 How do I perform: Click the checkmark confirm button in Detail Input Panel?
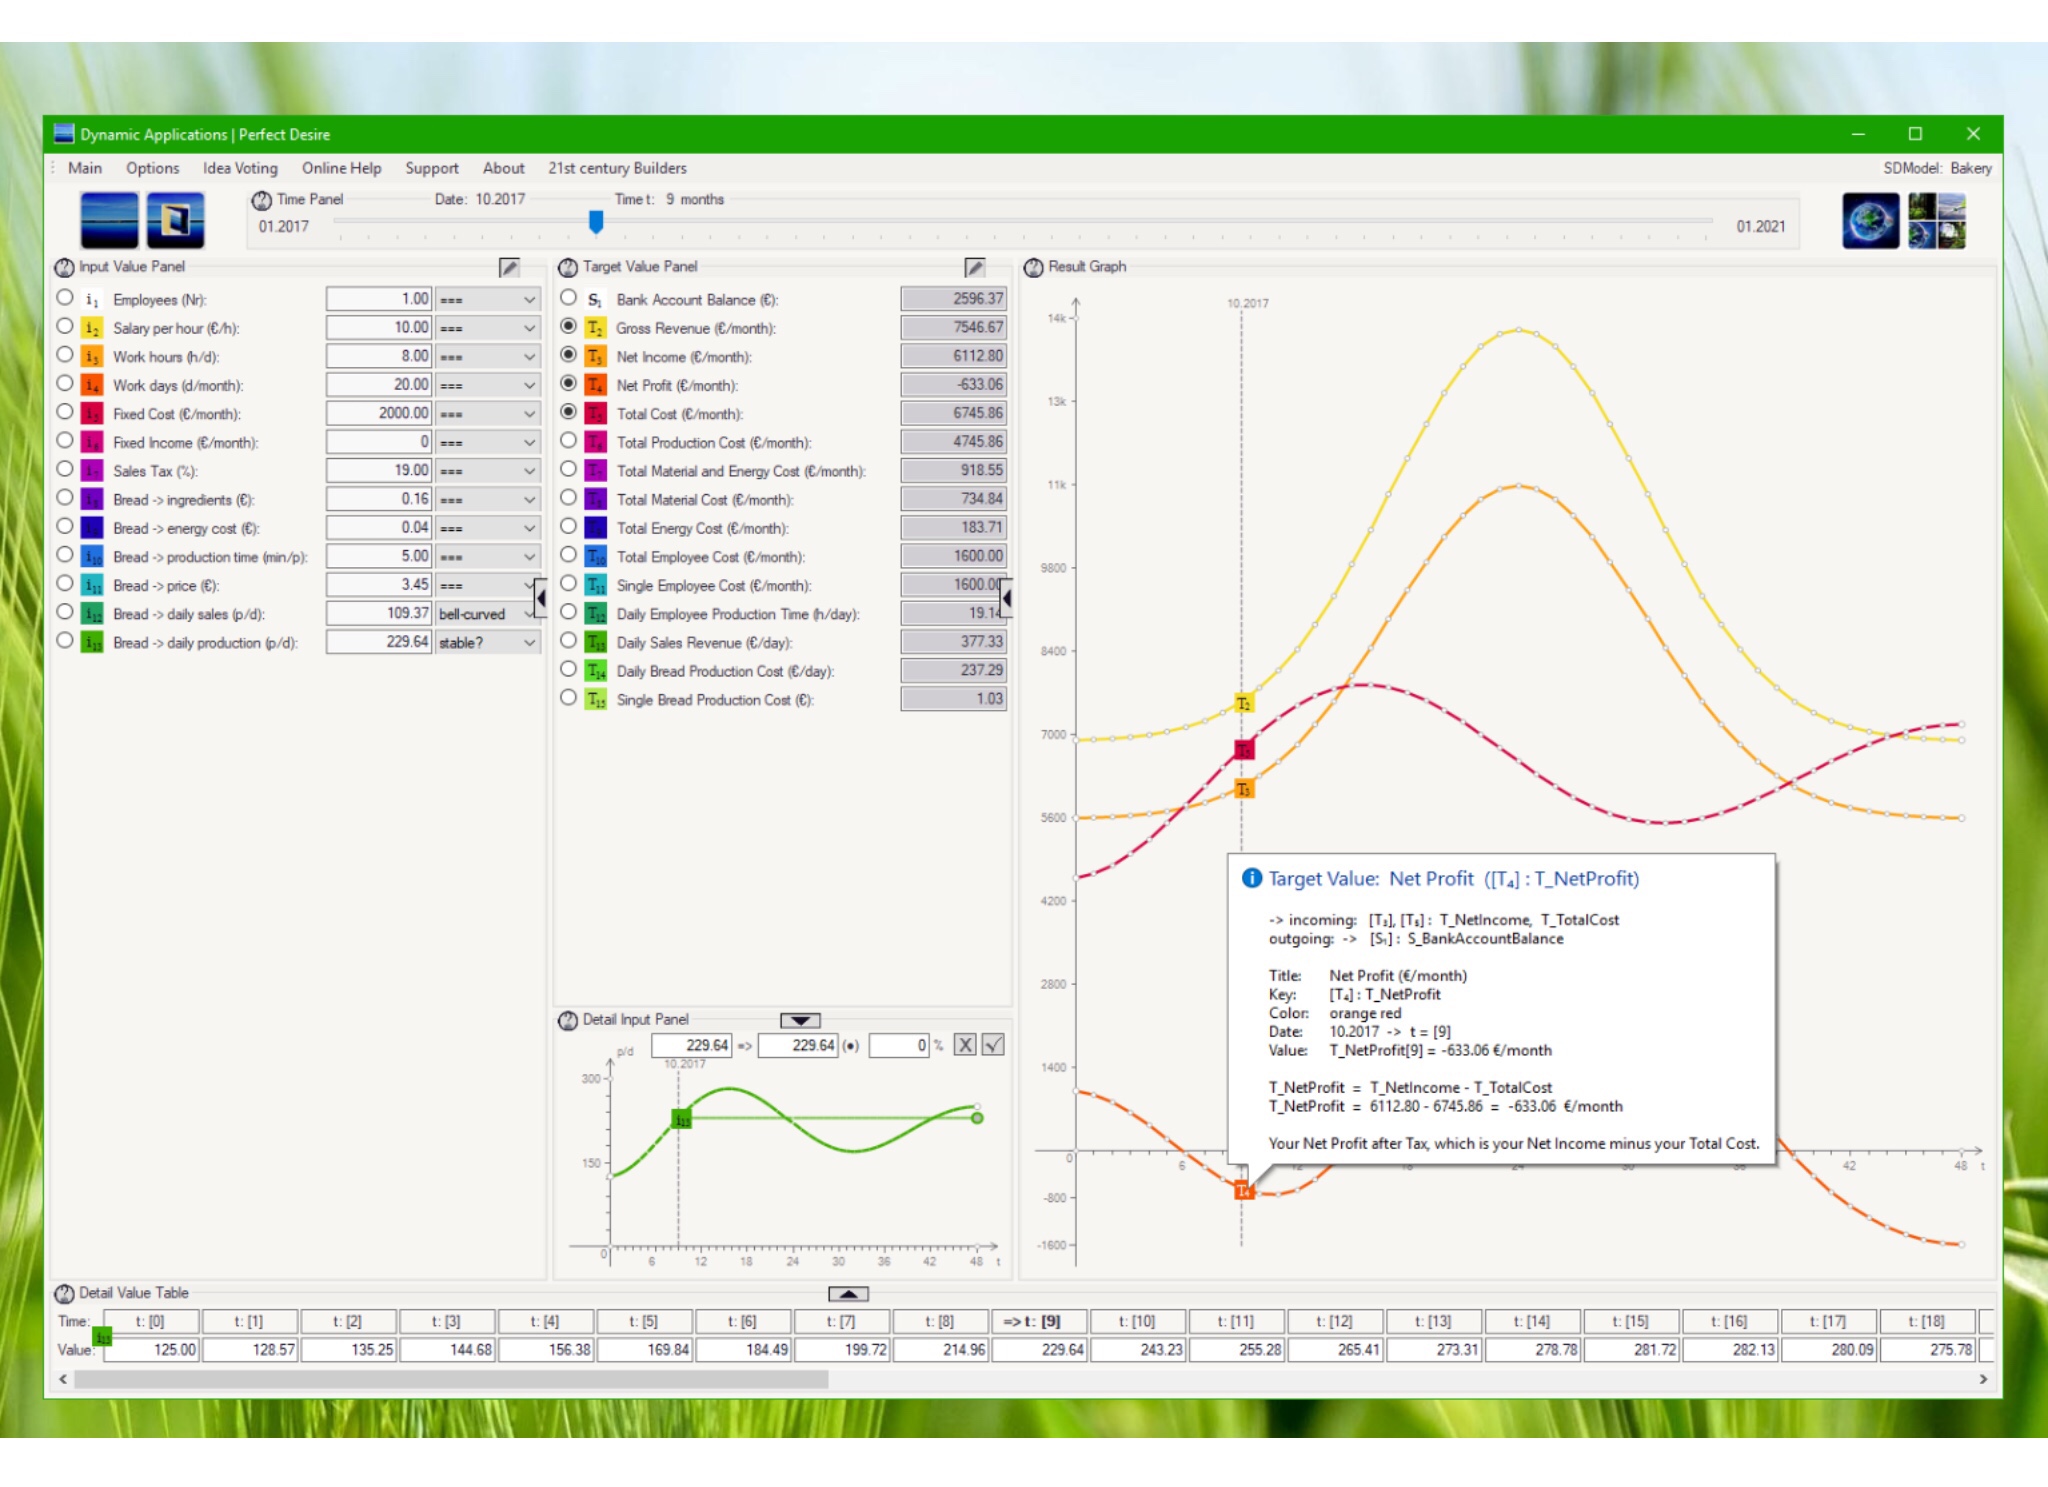pyautogui.click(x=993, y=1045)
